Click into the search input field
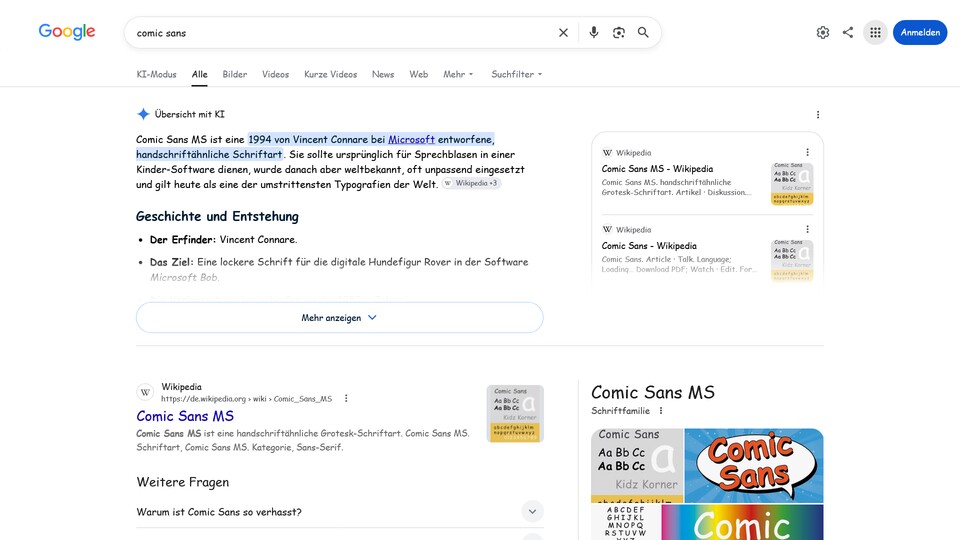 343,32
